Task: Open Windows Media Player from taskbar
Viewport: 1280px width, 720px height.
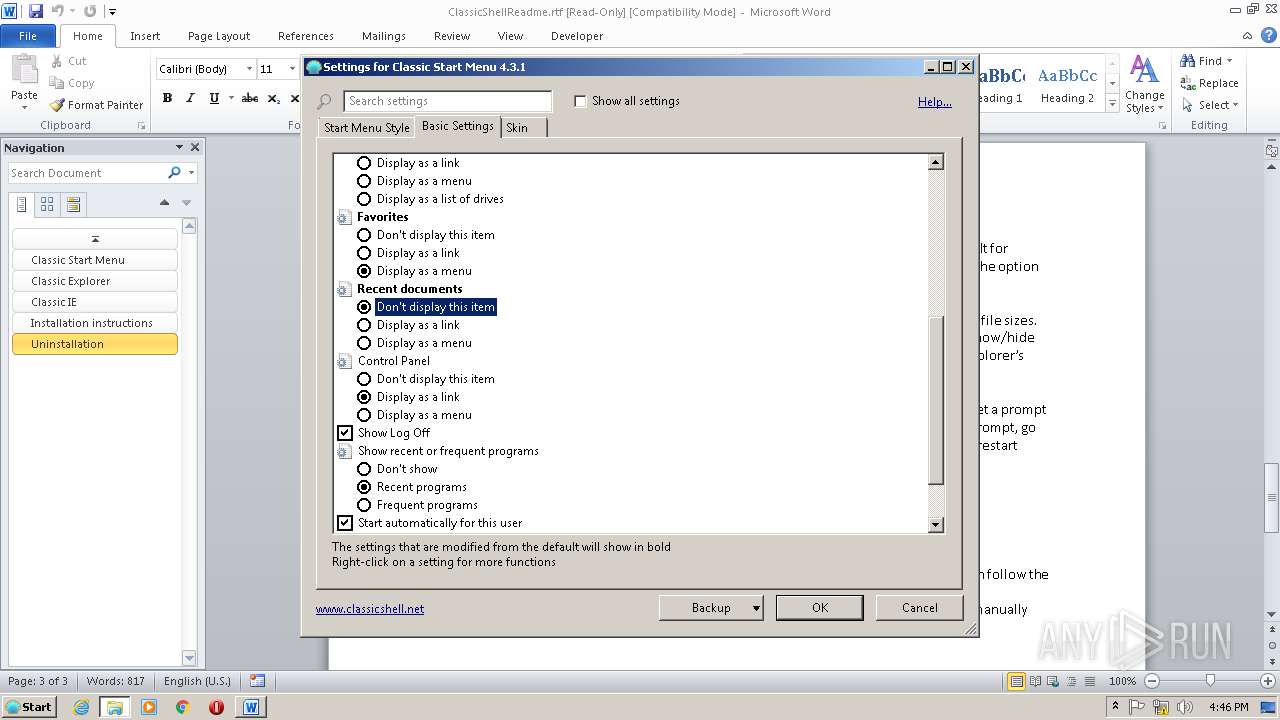Action: tap(149, 707)
